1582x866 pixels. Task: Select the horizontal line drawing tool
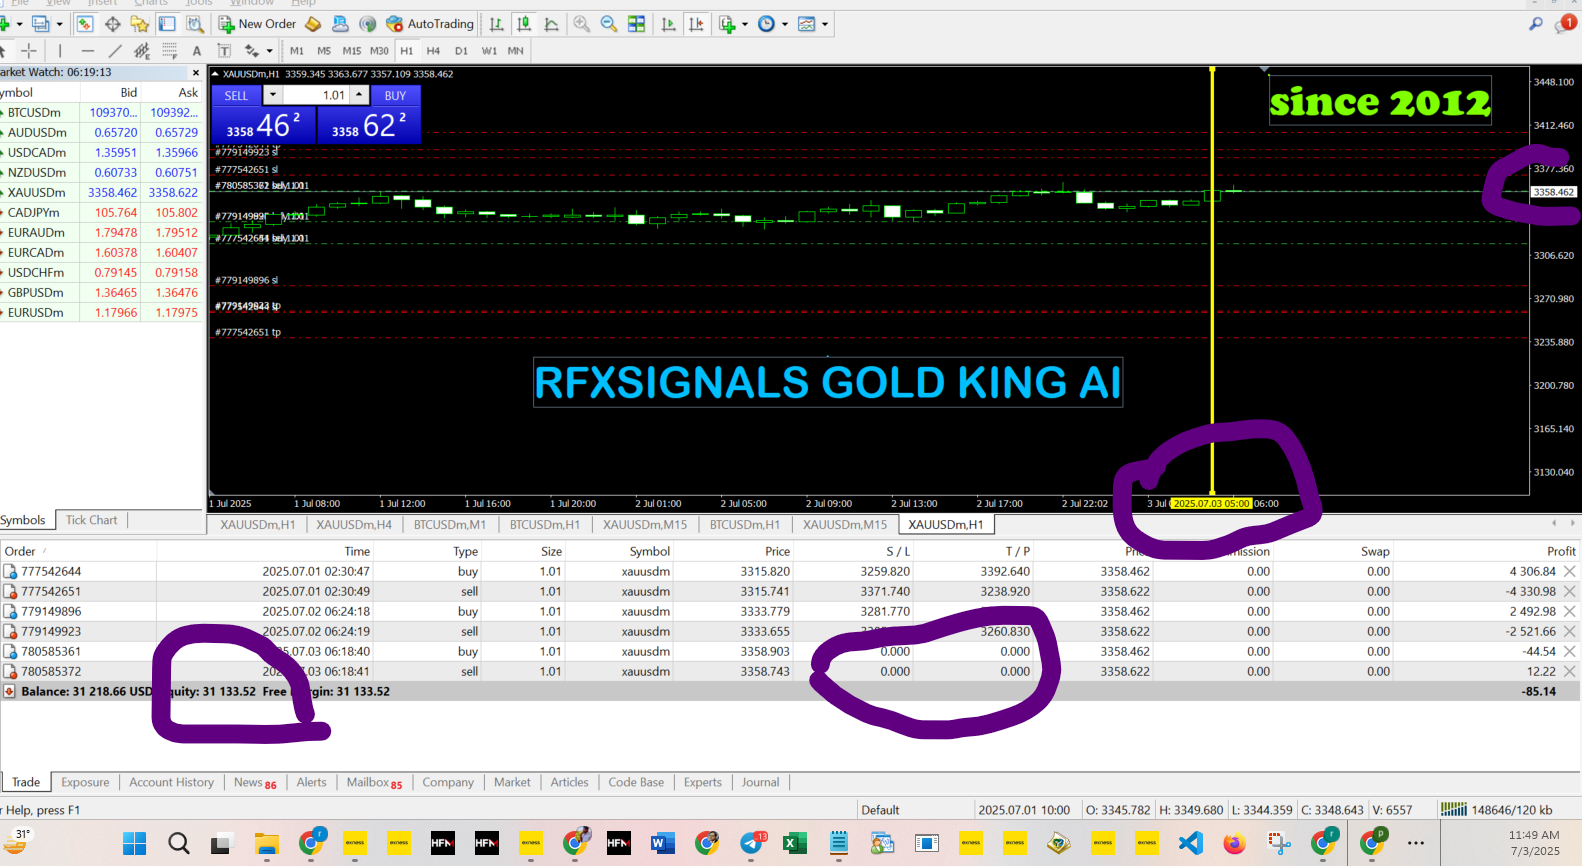coord(88,51)
